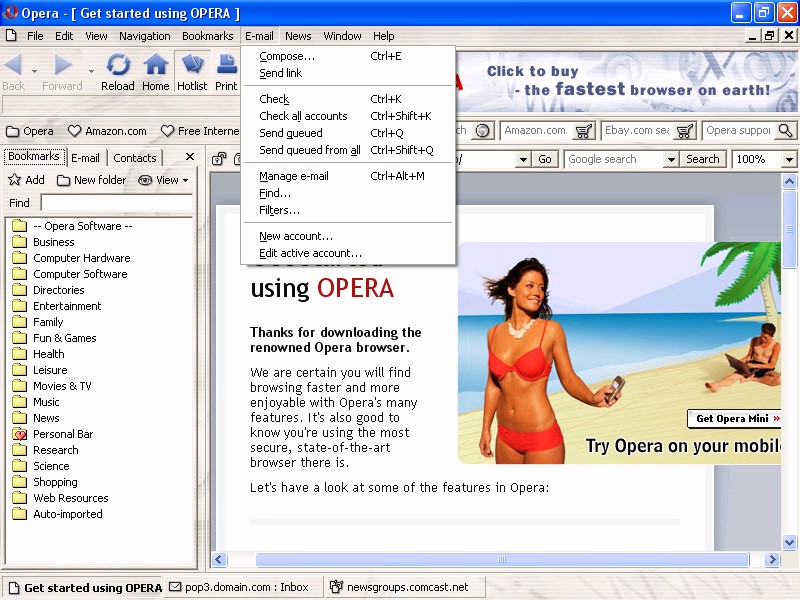Click the horizontal scrollbar left arrow

tap(219, 560)
